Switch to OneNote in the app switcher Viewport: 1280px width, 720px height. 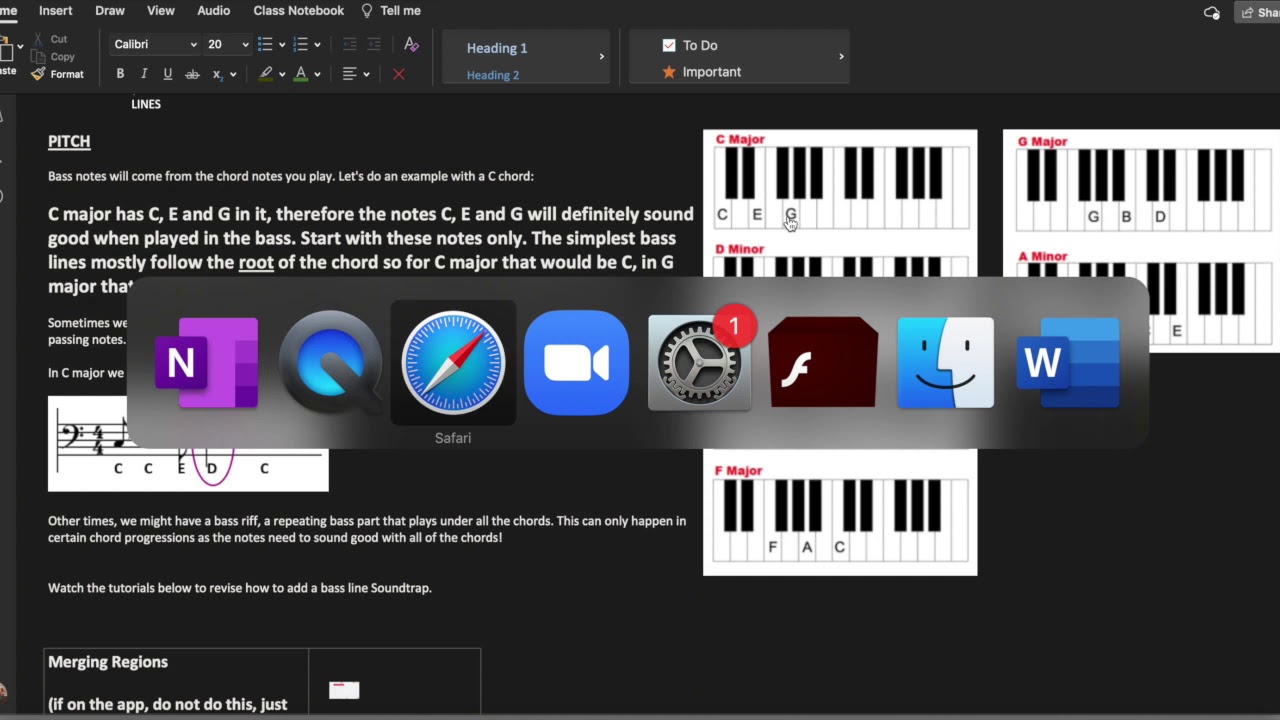tap(207, 363)
